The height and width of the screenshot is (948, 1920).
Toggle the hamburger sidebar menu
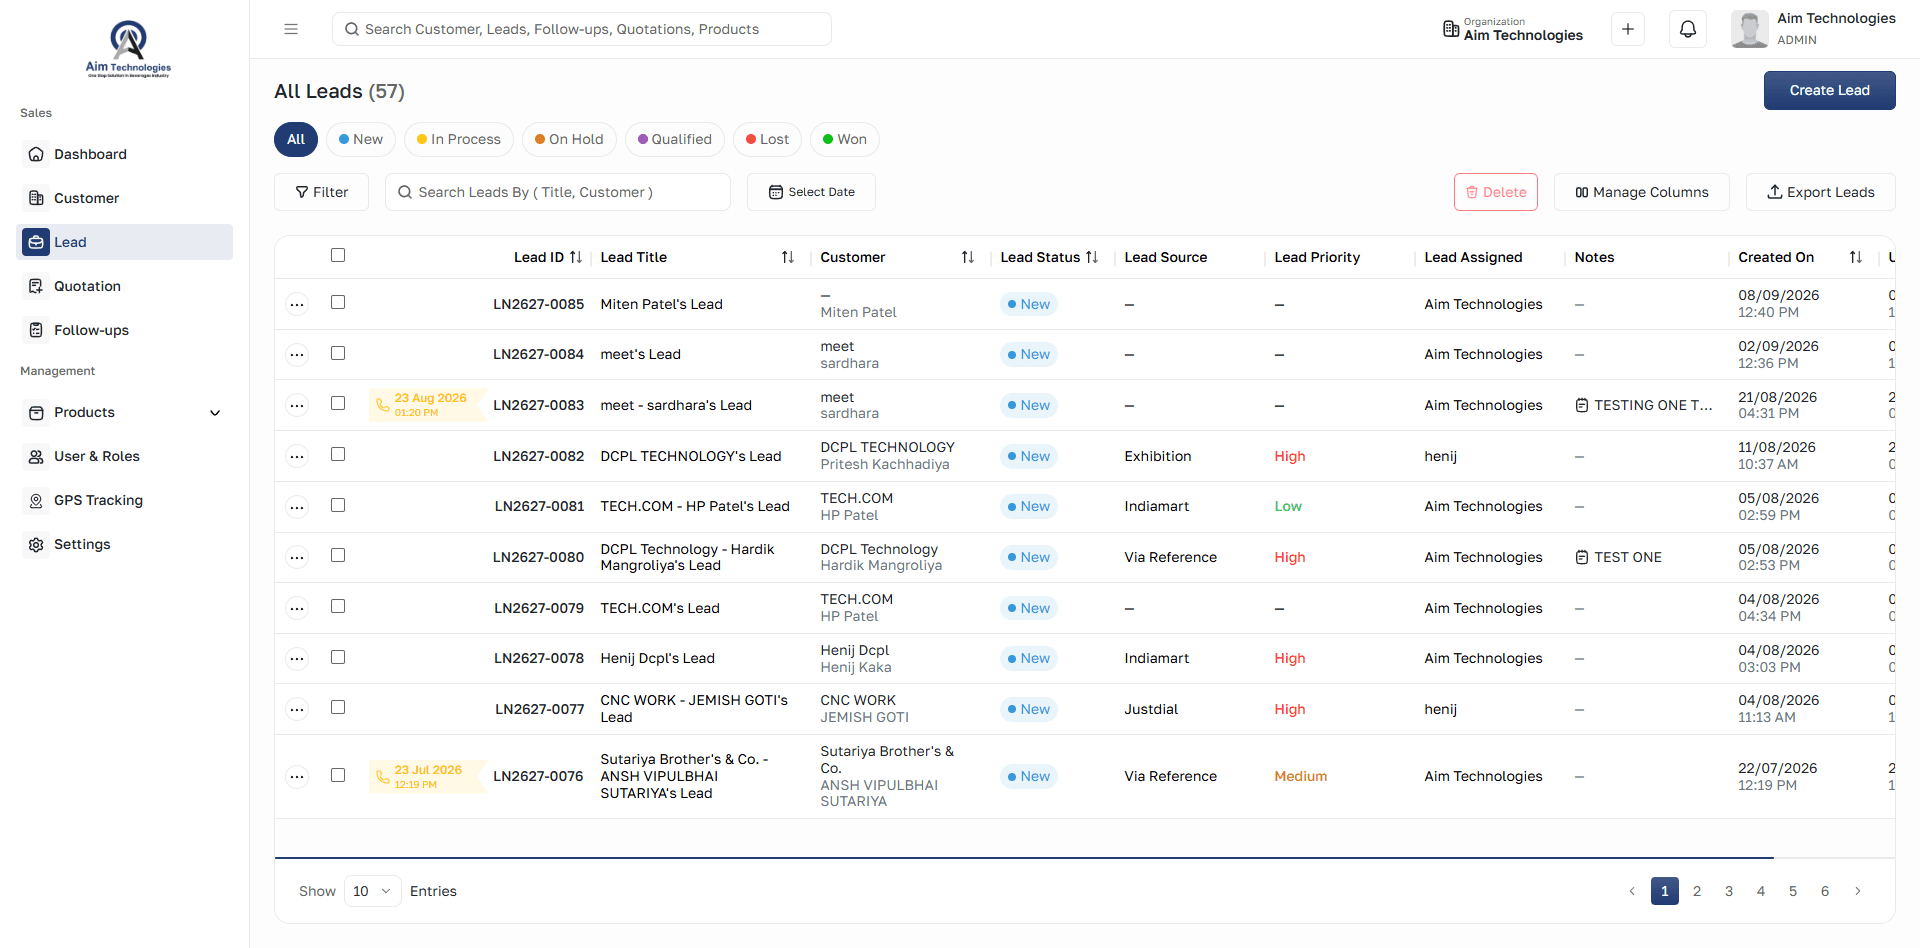291,29
